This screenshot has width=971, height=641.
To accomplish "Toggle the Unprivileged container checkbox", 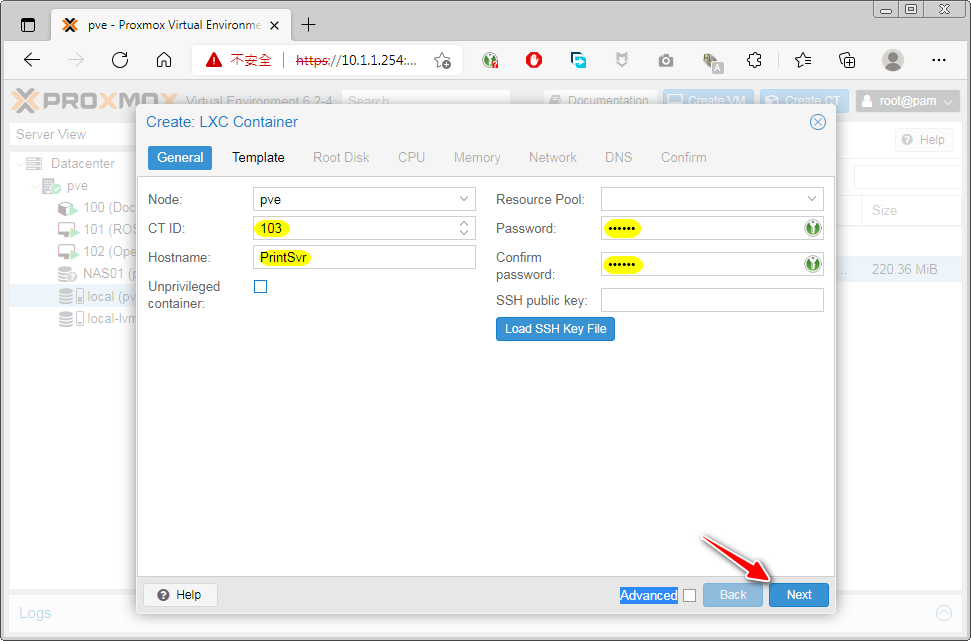I will 261,287.
